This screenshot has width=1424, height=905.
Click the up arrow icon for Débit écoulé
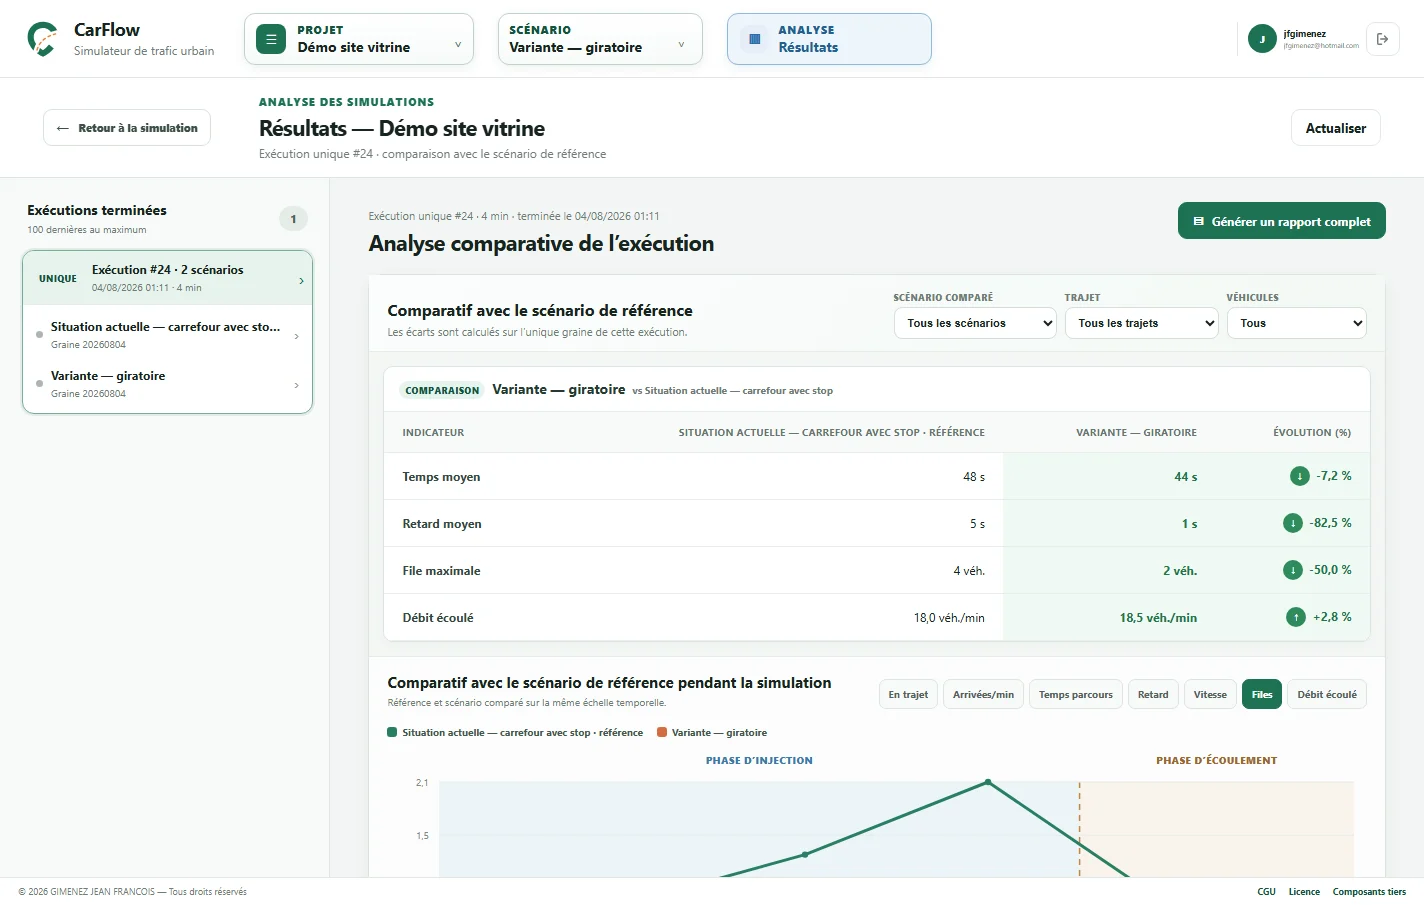click(1296, 617)
